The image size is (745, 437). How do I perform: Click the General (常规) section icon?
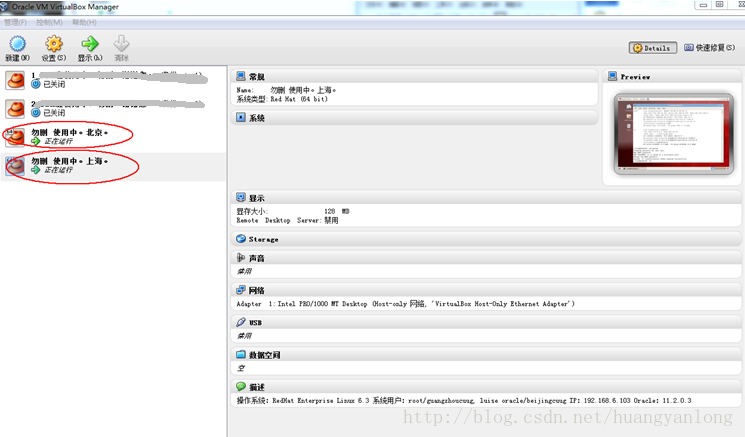click(x=241, y=76)
